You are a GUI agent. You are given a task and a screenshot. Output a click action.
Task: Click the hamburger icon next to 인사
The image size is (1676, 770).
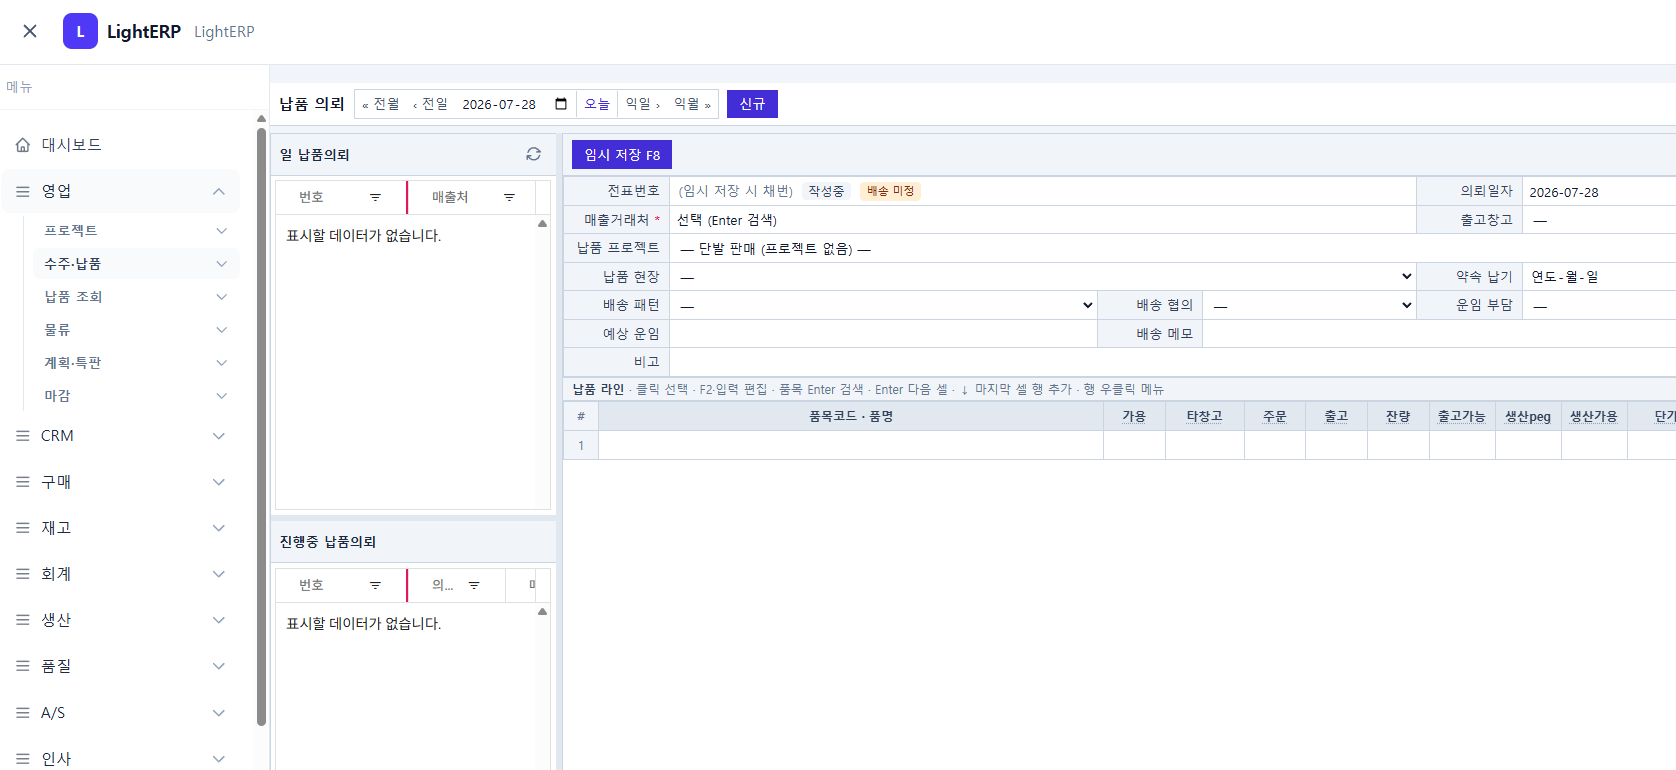pos(23,759)
